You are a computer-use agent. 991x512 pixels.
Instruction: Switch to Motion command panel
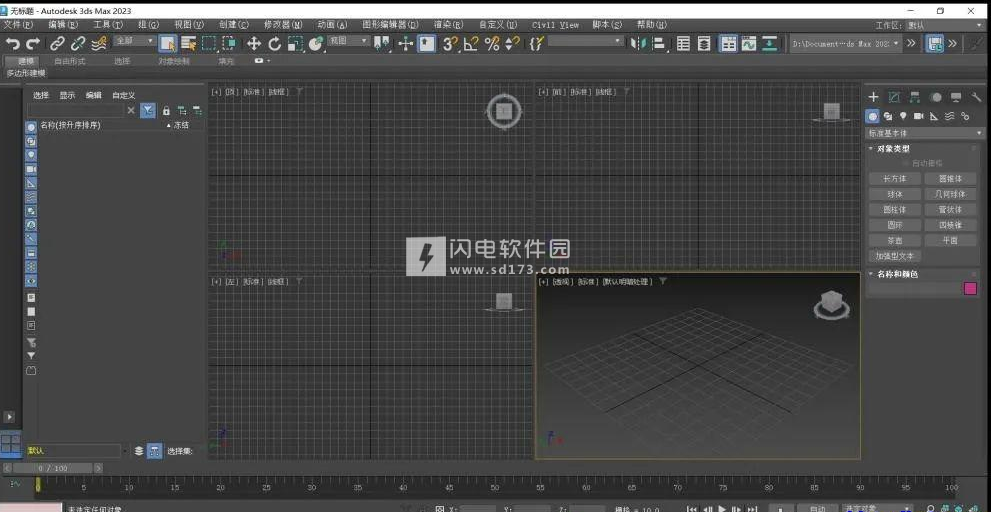click(x=935, y=97)
